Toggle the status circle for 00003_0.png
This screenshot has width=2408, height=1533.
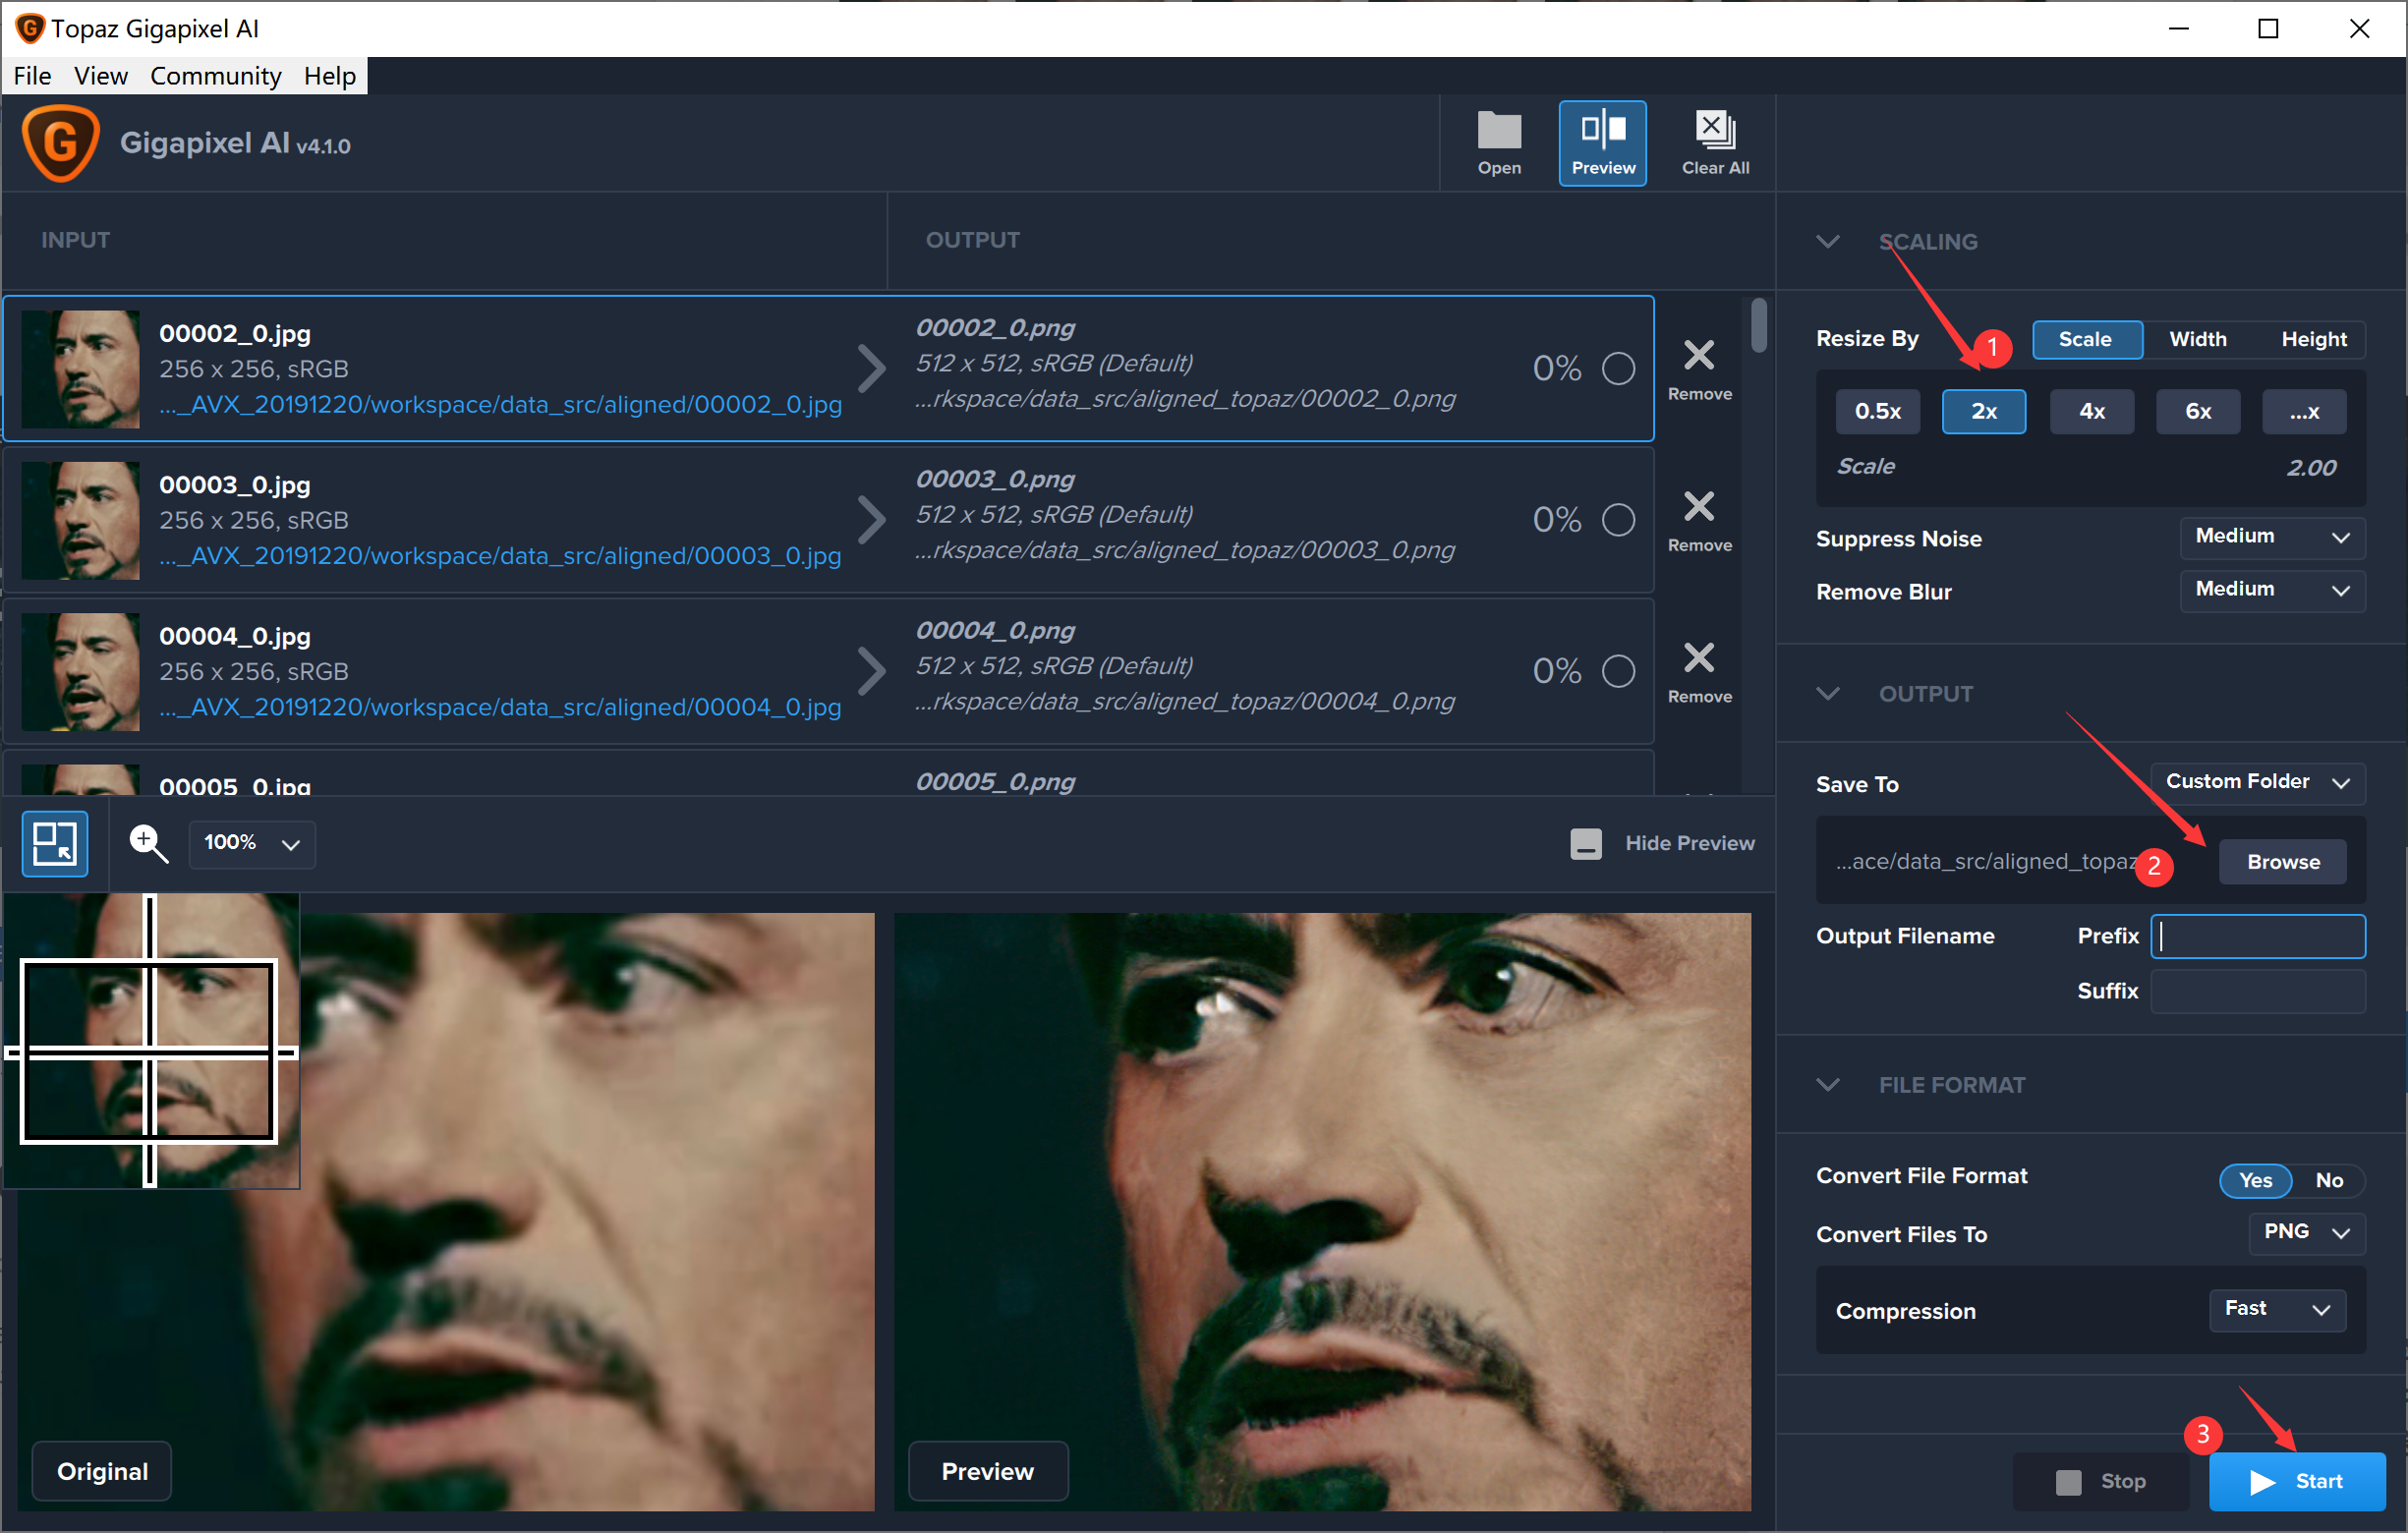click(1618, 519)
